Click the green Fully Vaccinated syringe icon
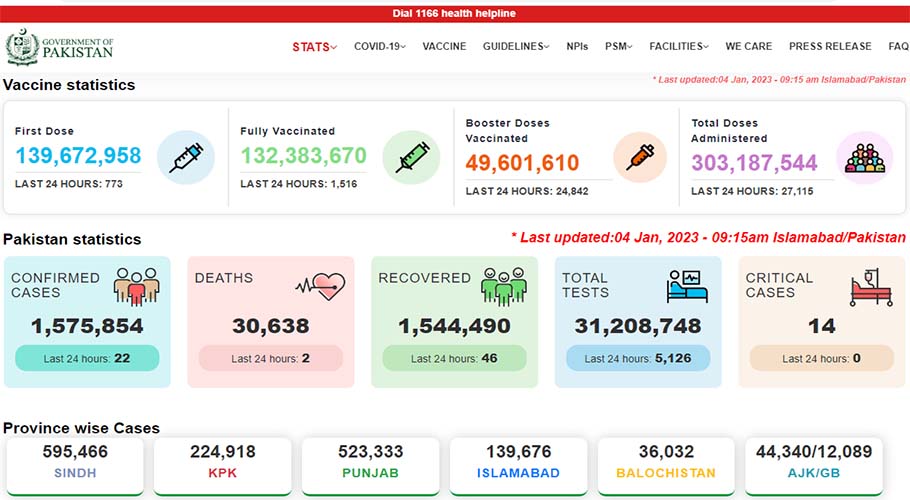The height and width of the screenshot is (500, 910). click(411, 158)
